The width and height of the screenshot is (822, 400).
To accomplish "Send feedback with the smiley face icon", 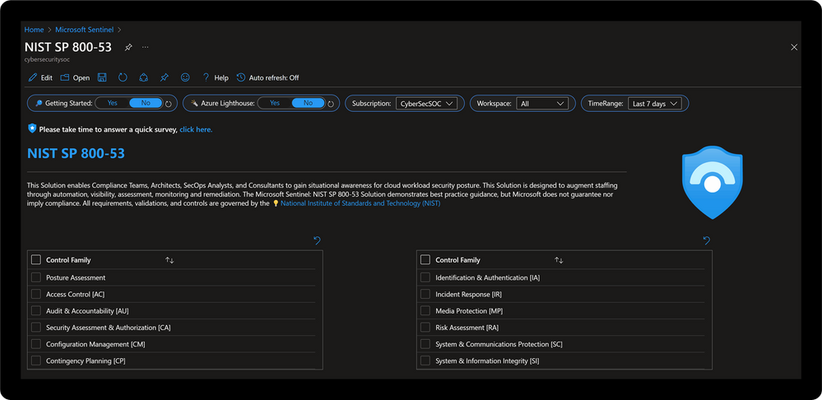I will pos(185,78).
